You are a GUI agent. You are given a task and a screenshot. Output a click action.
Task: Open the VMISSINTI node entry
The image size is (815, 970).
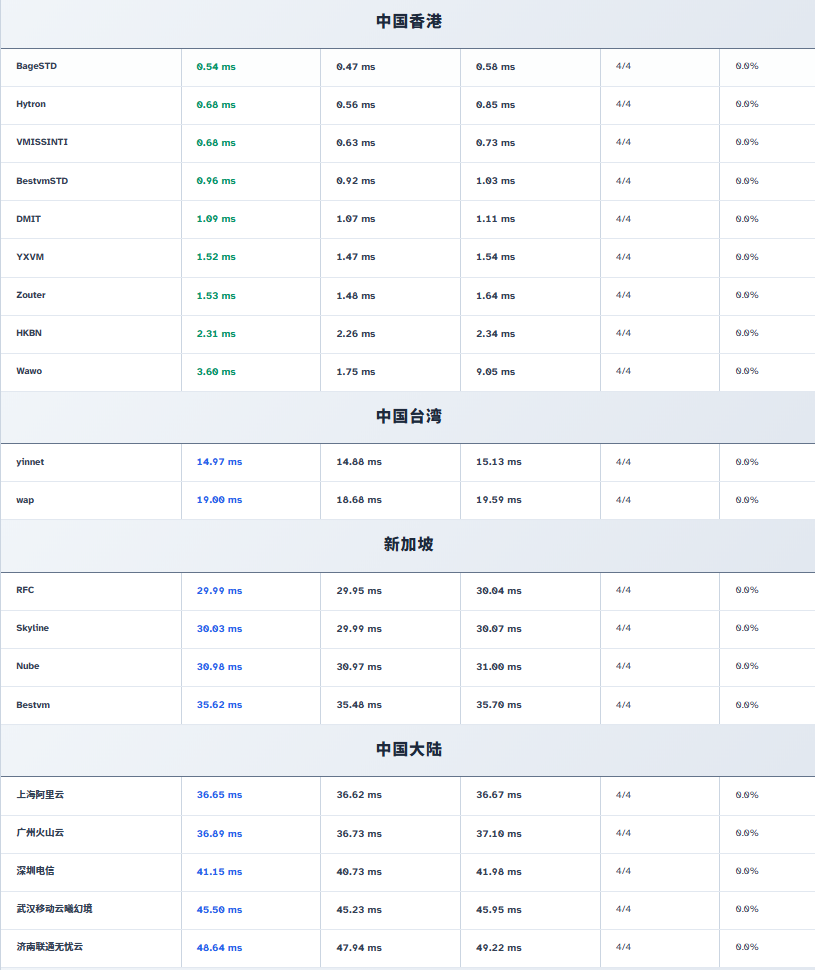coord(42,142)
